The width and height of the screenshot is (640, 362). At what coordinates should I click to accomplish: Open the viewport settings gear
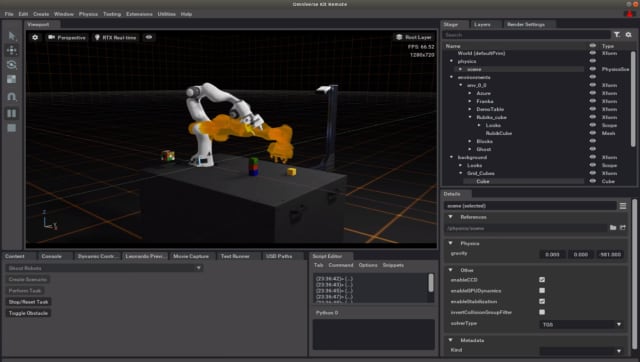35,37
